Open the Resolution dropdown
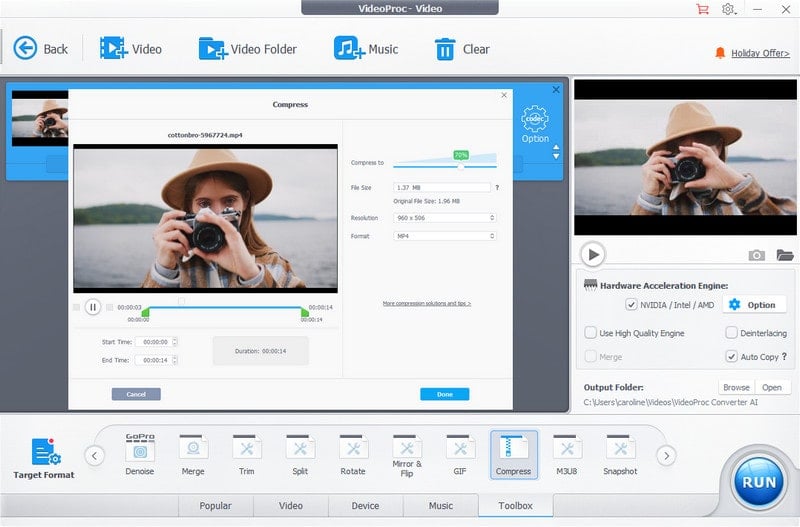Image resolution: width=800 pixels, height=527 pixels. [444, 218]
